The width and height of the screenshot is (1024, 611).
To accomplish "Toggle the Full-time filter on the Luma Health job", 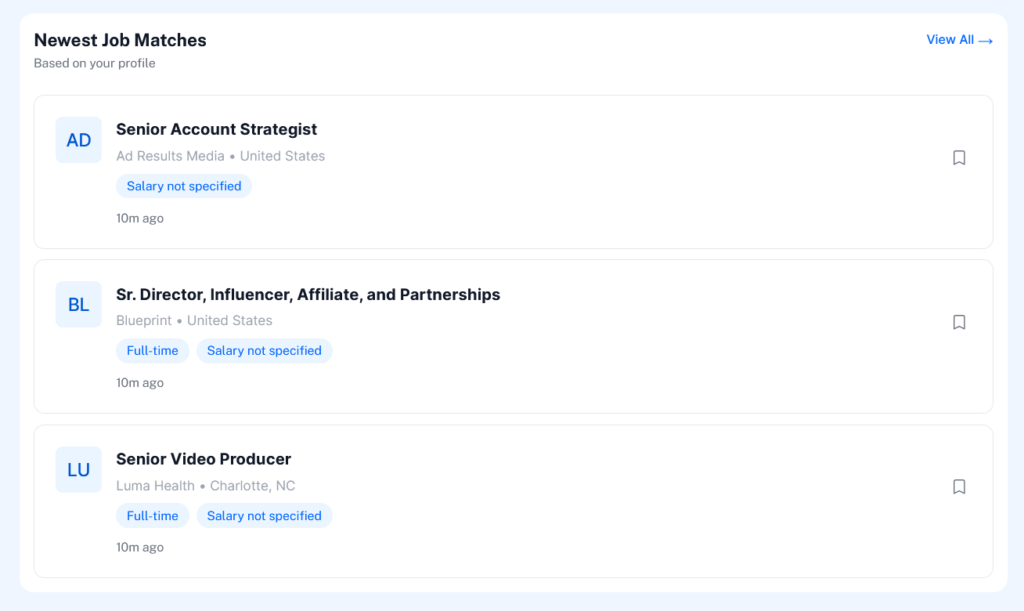I will (x=152, y=515).
